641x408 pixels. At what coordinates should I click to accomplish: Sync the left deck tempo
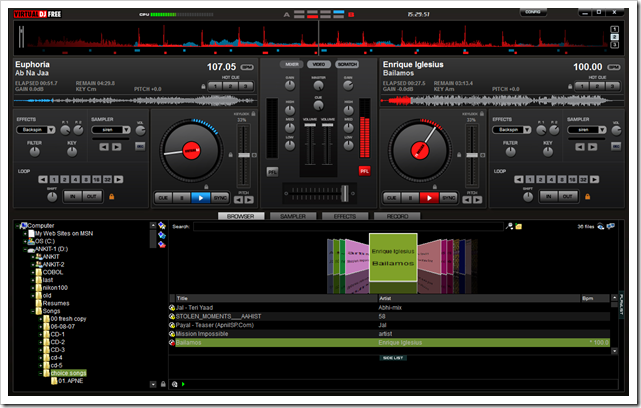(220, 198)
